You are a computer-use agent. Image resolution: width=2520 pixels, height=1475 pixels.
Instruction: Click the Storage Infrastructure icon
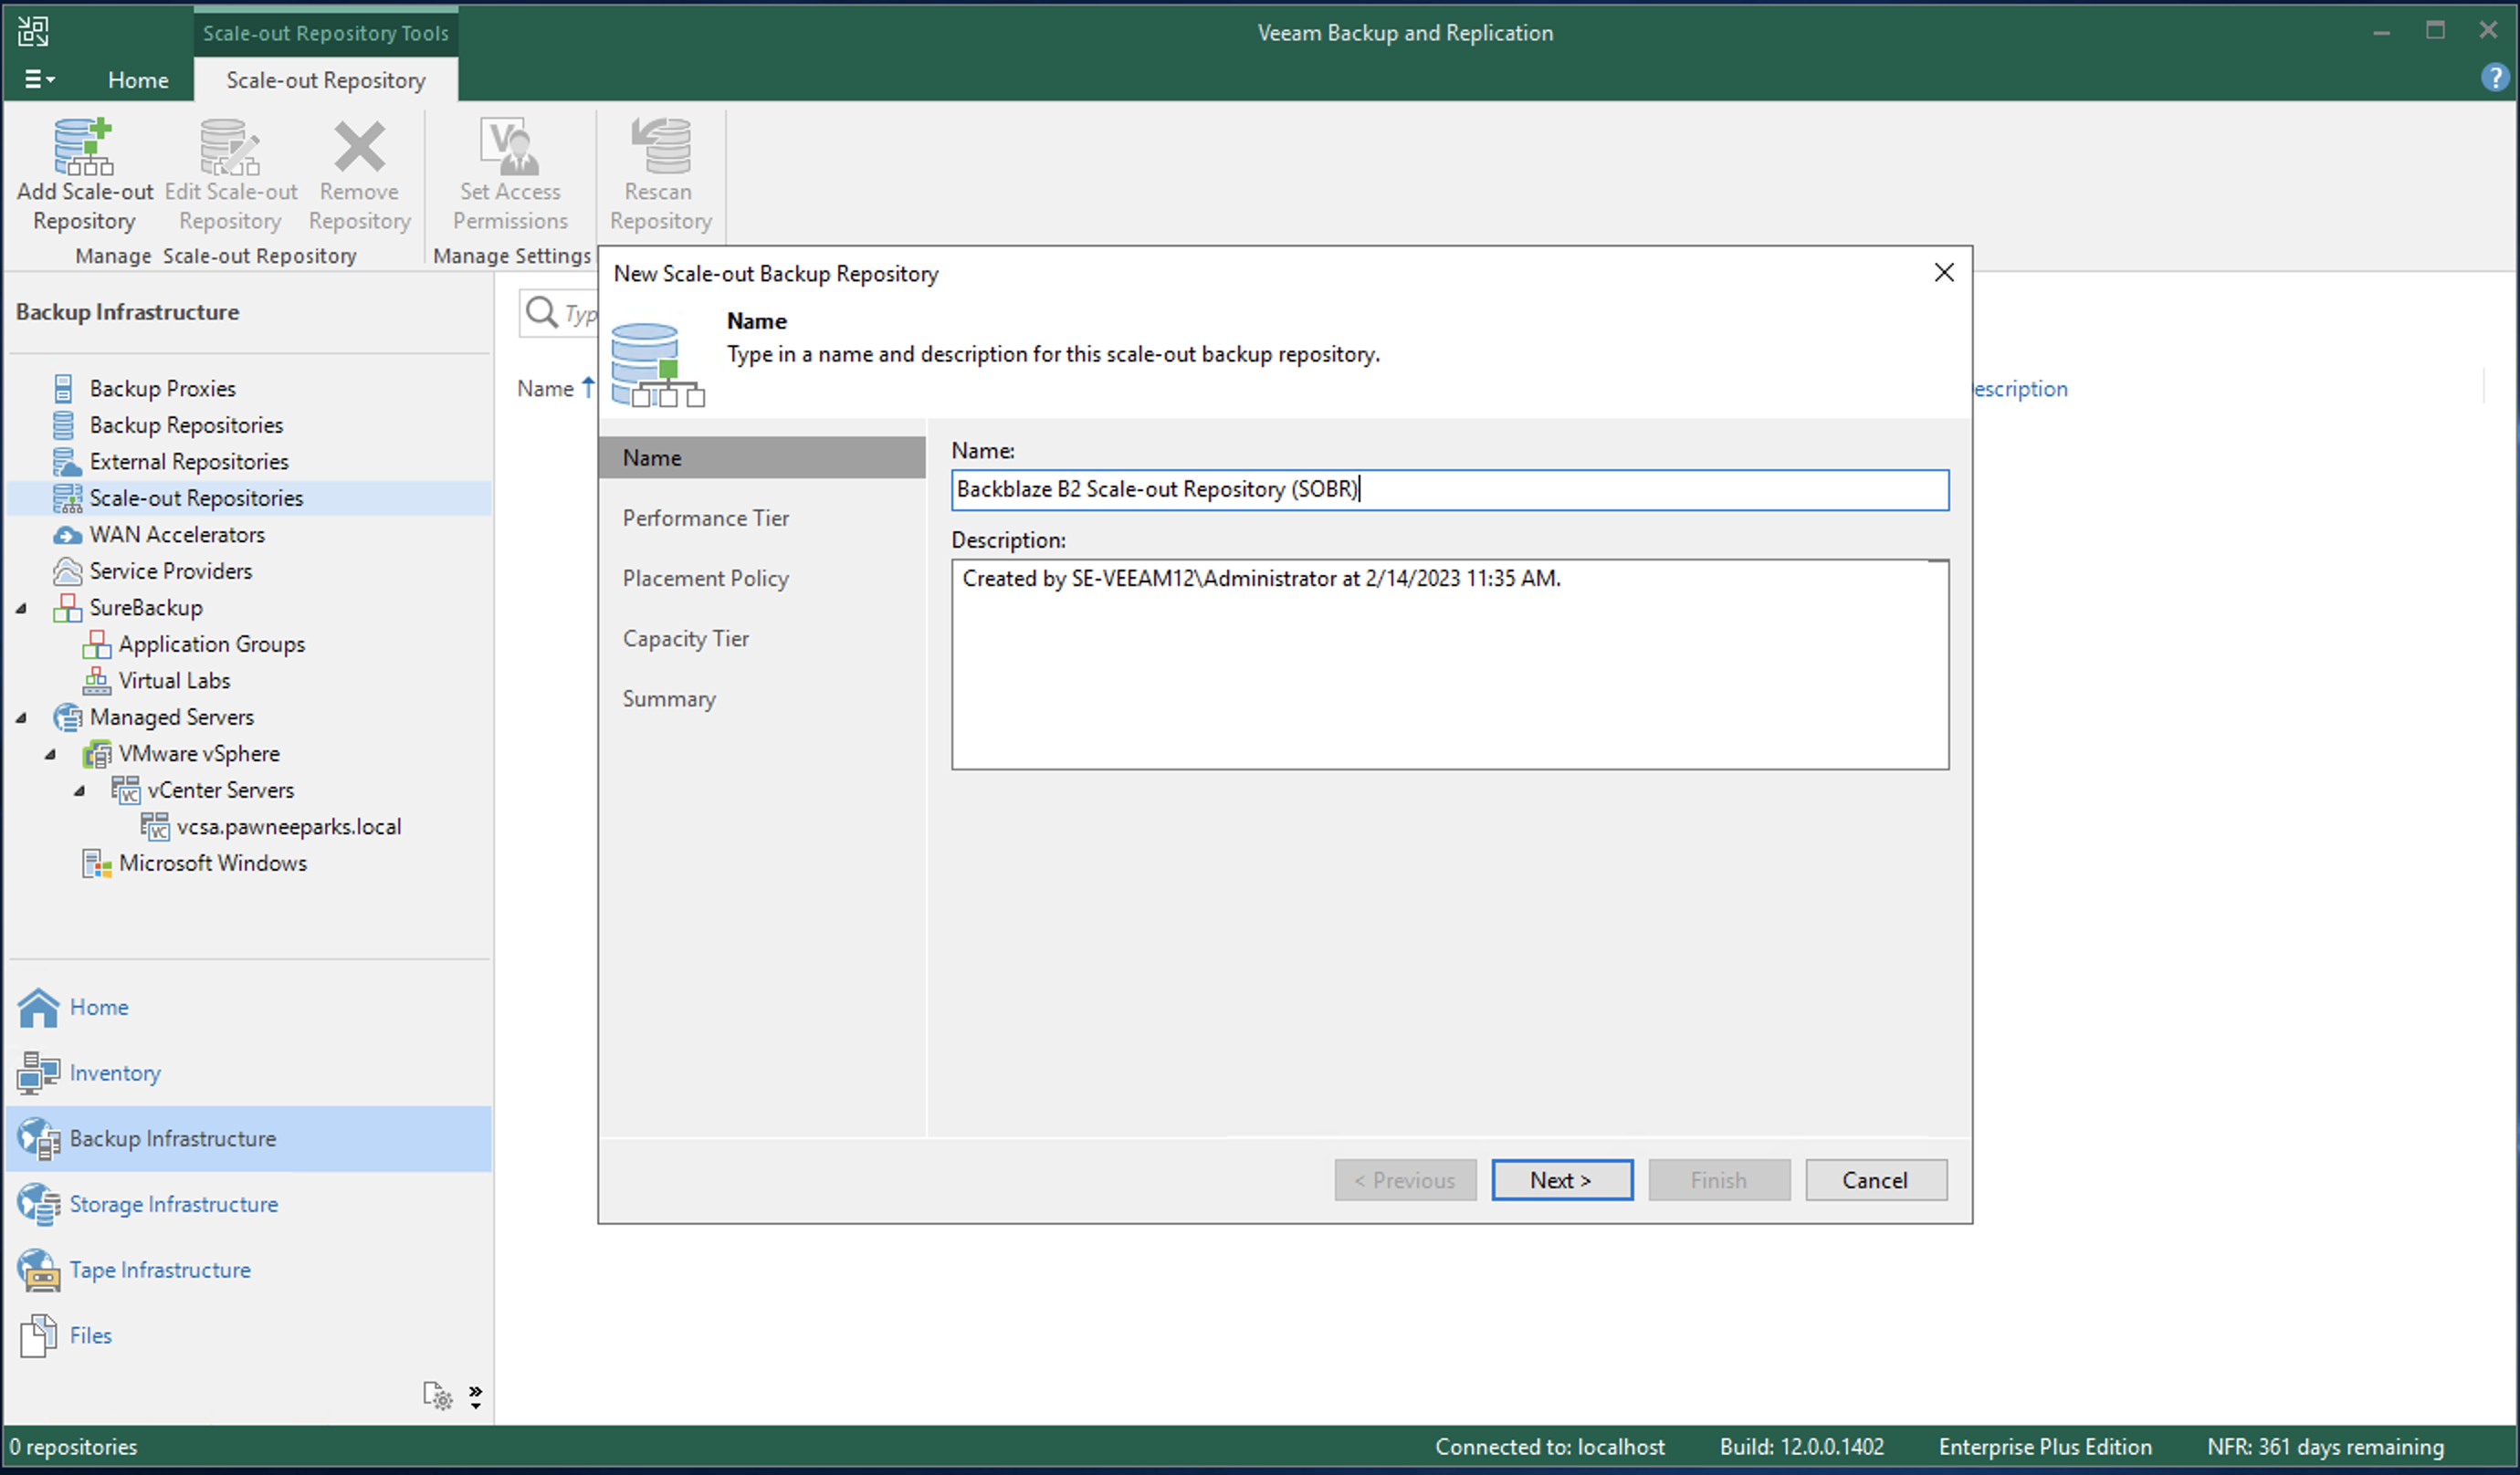pyautogui.click(x=38, y=1204)
